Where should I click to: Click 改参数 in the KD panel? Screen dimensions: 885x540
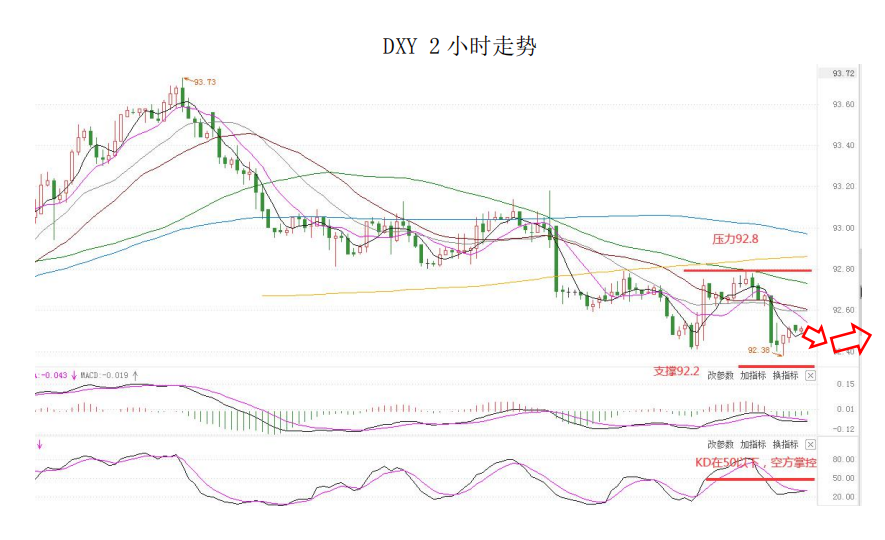coord(721,445)
